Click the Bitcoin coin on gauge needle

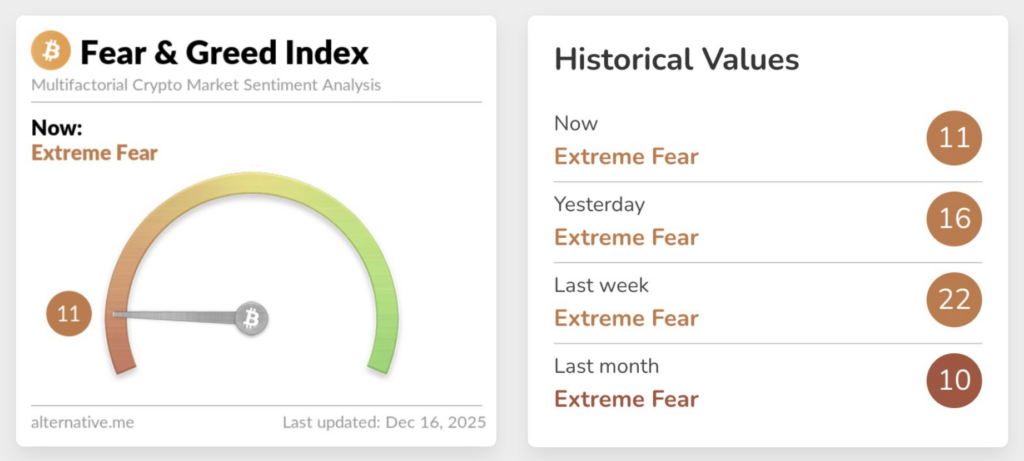(252, 319)
